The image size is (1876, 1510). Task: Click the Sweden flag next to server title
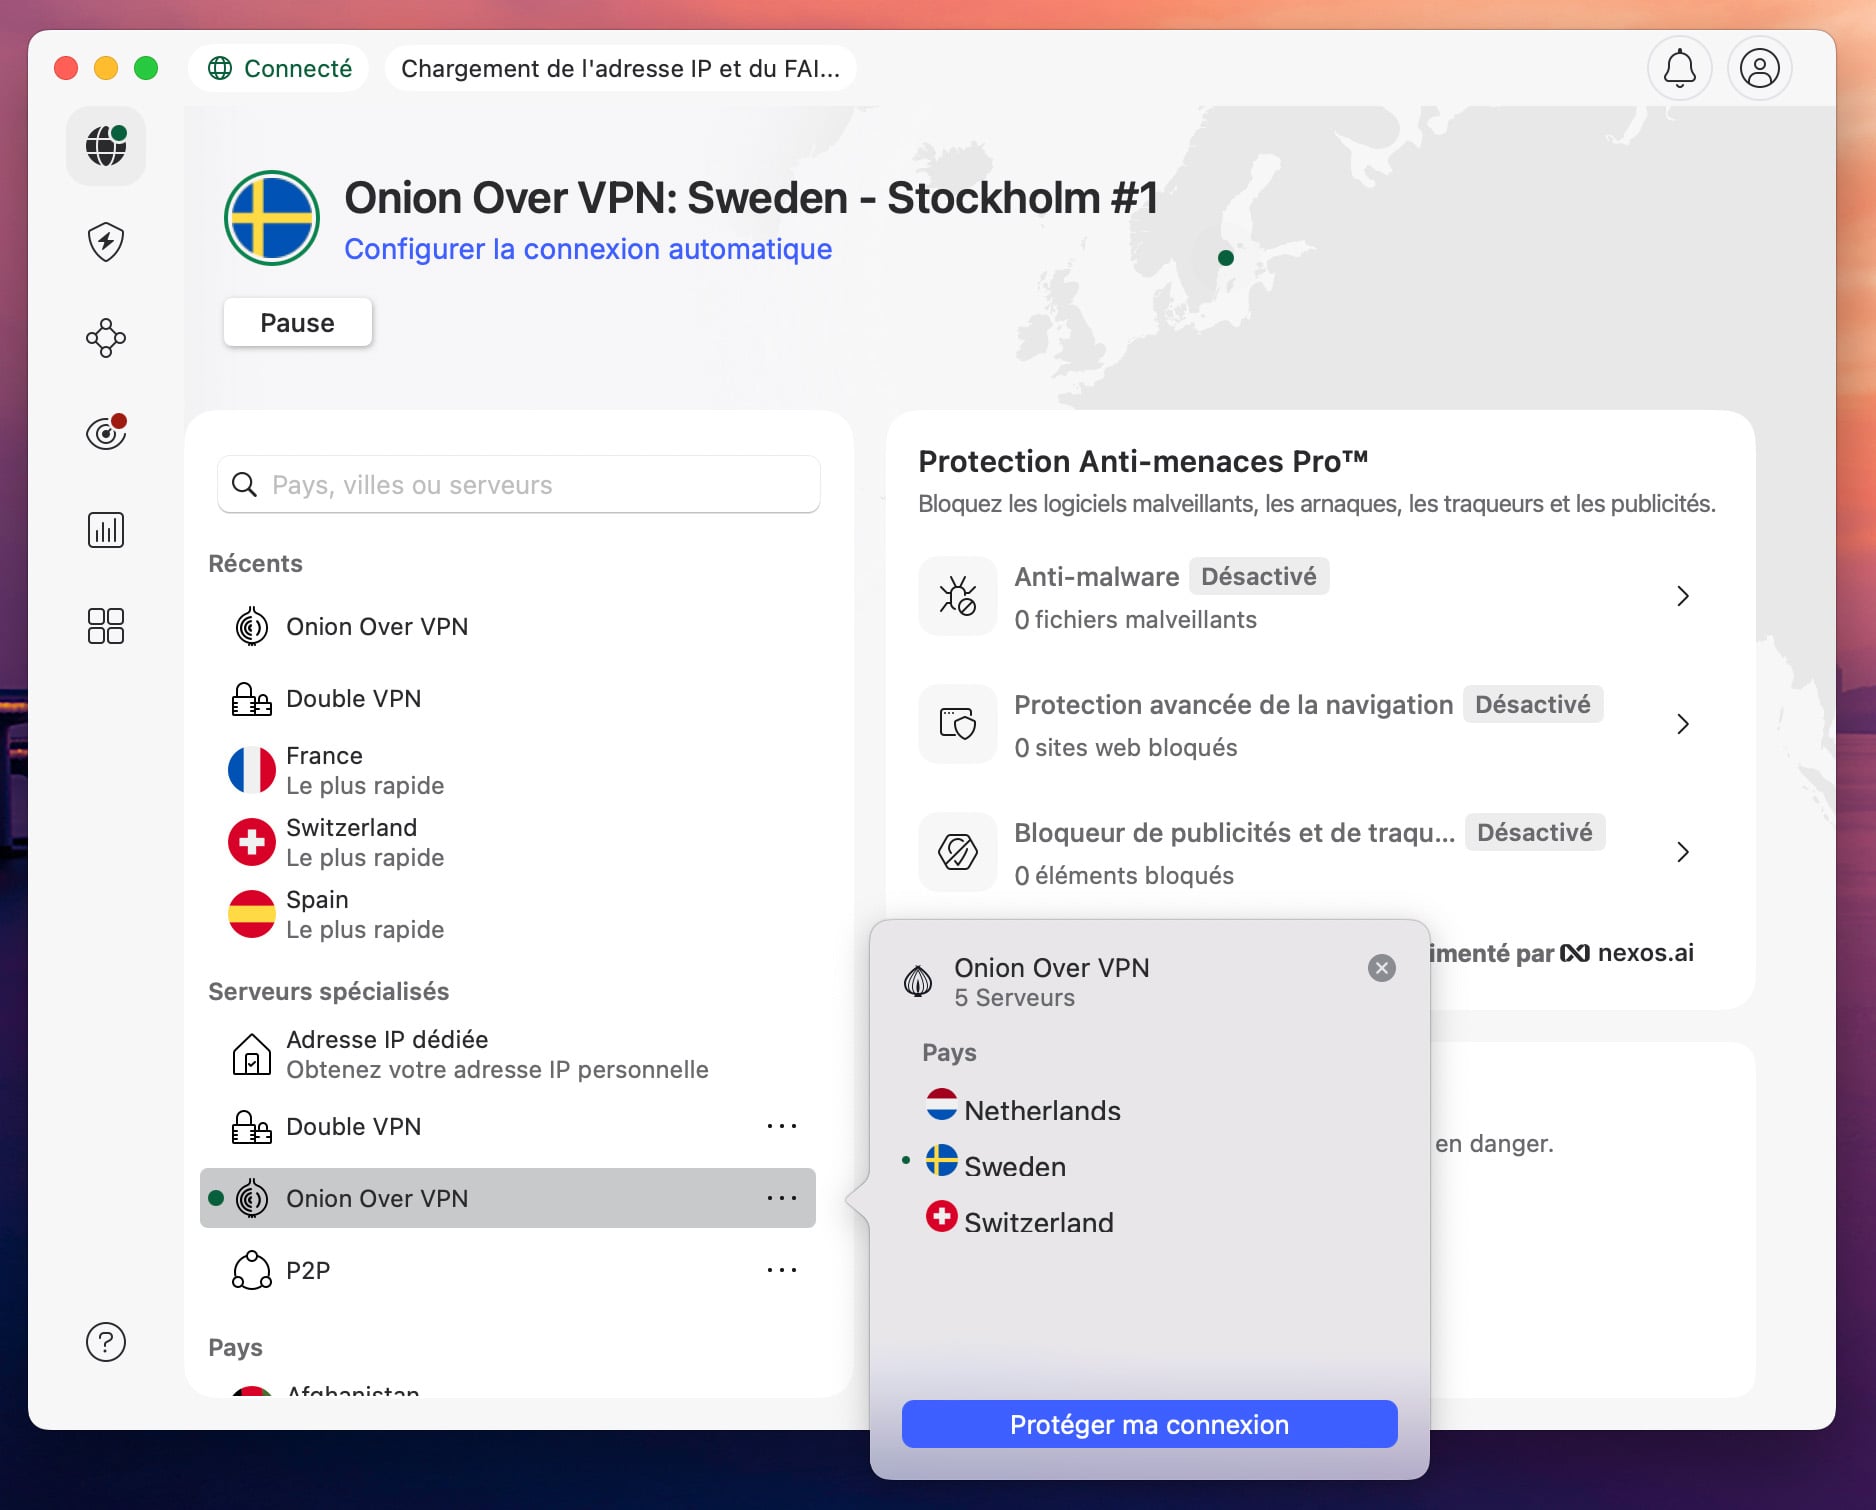[272, 218]
